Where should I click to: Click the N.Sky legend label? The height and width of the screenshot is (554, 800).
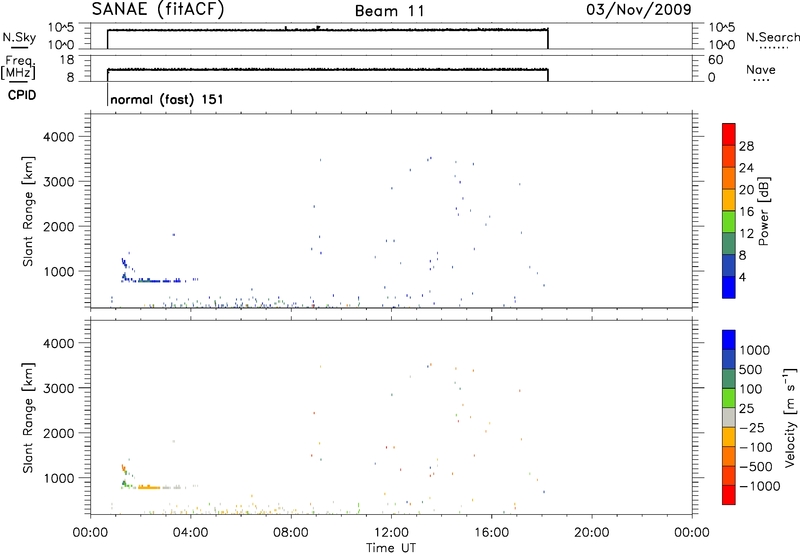19,37
